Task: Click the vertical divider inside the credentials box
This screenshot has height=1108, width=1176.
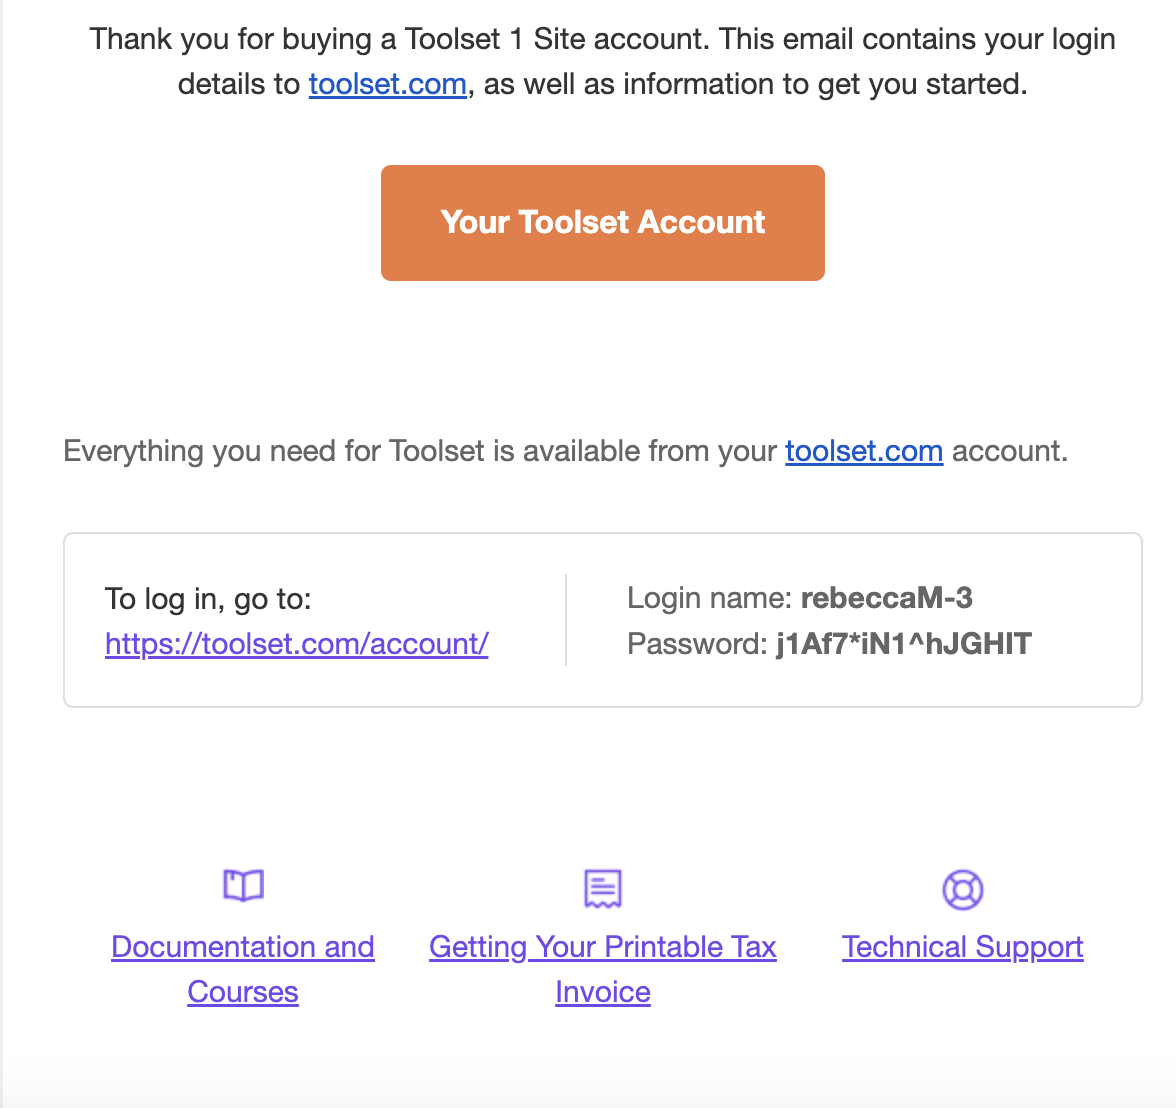Action: 566,620
